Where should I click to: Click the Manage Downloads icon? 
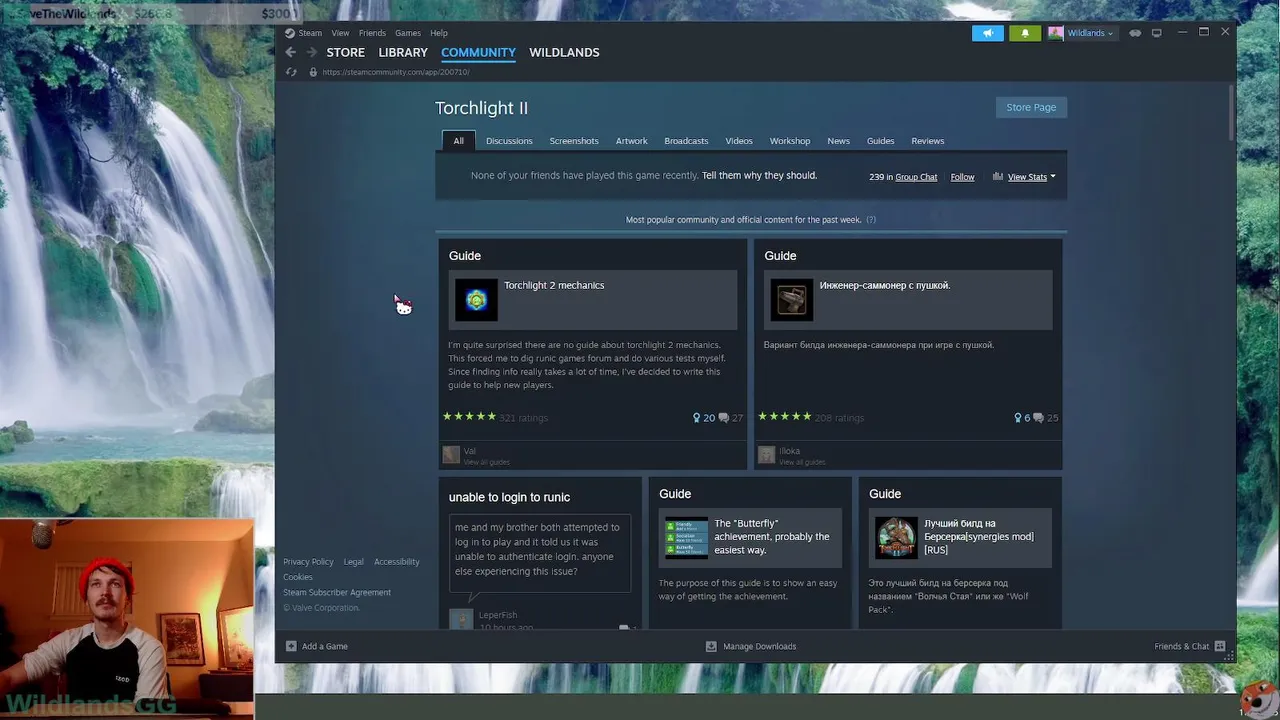tap(711, 646)
